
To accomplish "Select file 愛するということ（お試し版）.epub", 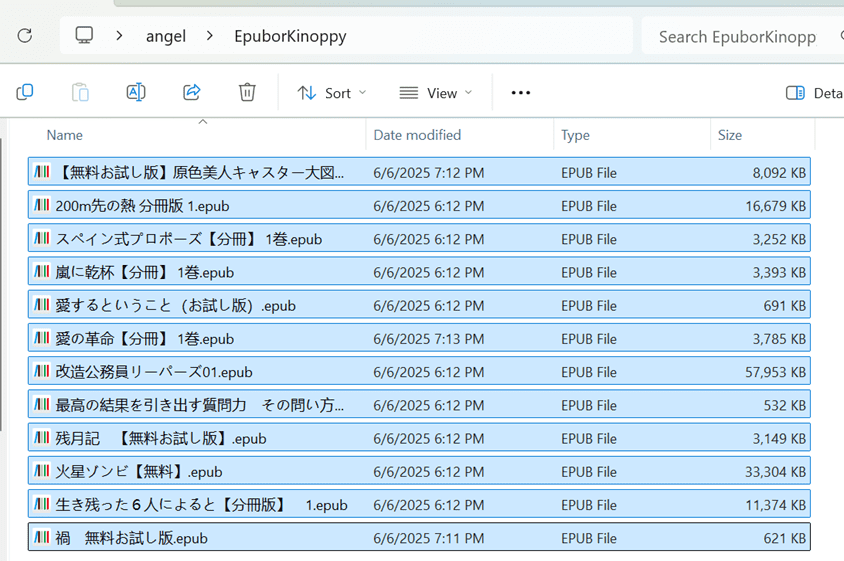I will (x=419, y=305).
